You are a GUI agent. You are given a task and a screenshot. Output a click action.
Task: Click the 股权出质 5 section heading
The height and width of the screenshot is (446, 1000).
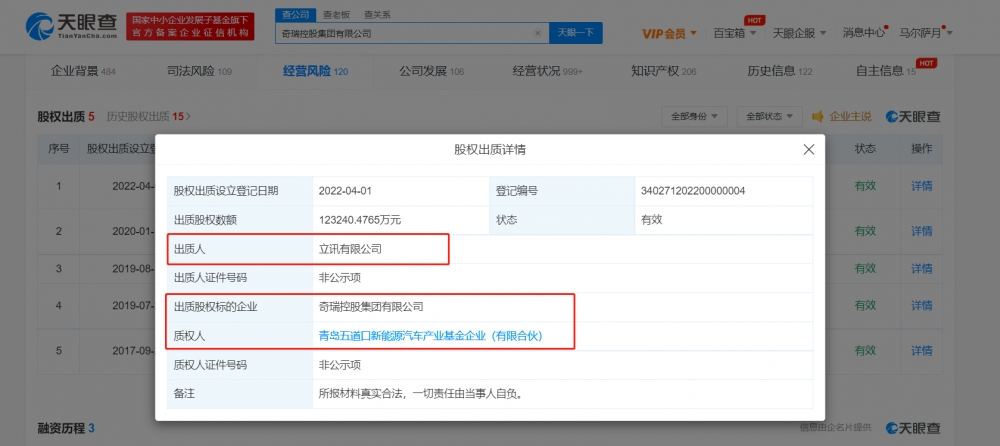[x=66, y=116]
